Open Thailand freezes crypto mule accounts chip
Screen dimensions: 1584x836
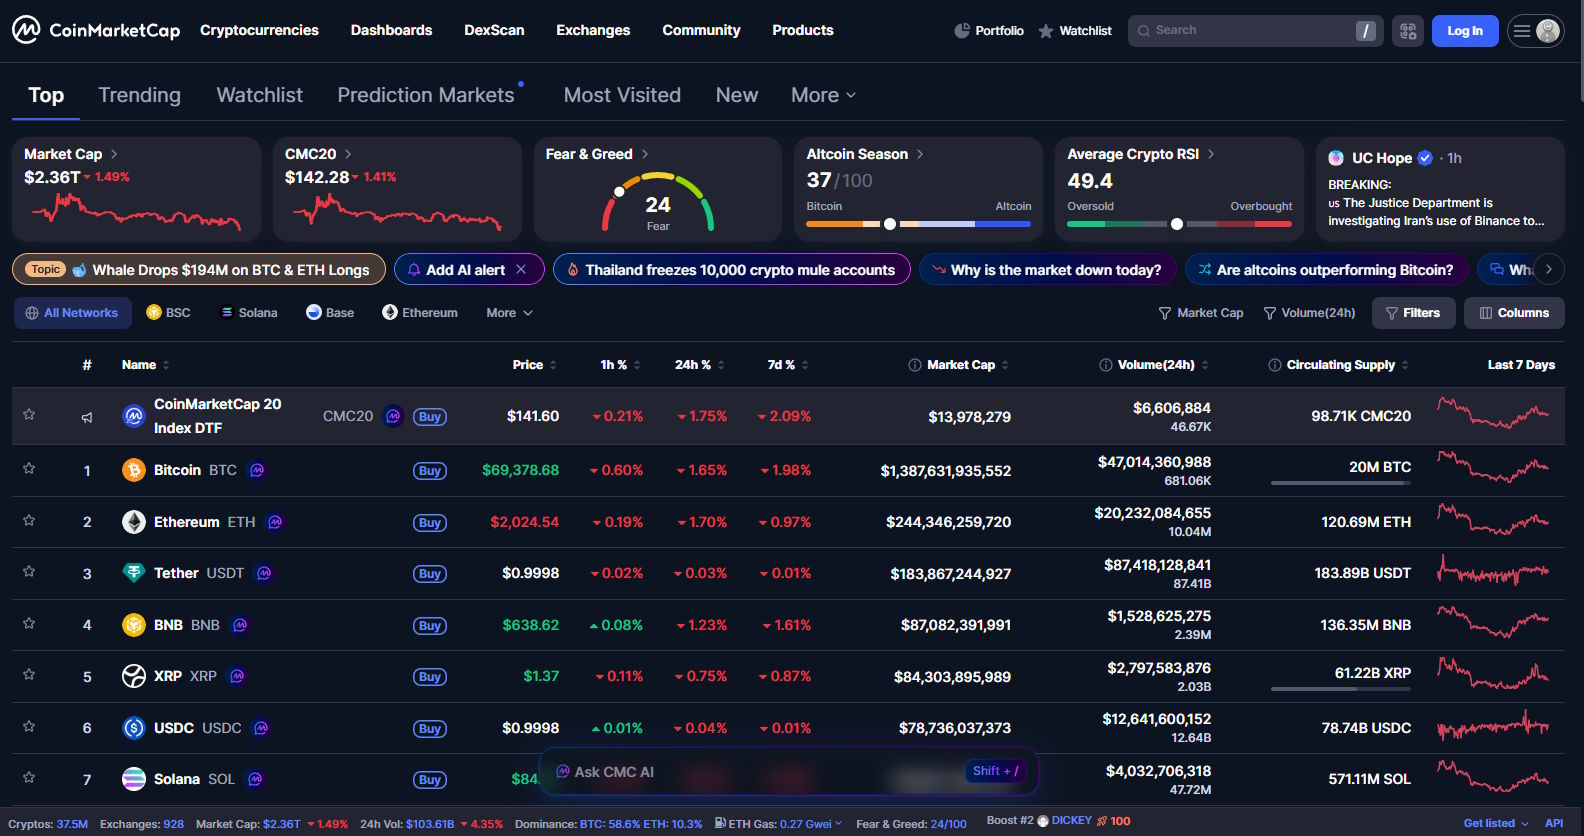(732, 270)
